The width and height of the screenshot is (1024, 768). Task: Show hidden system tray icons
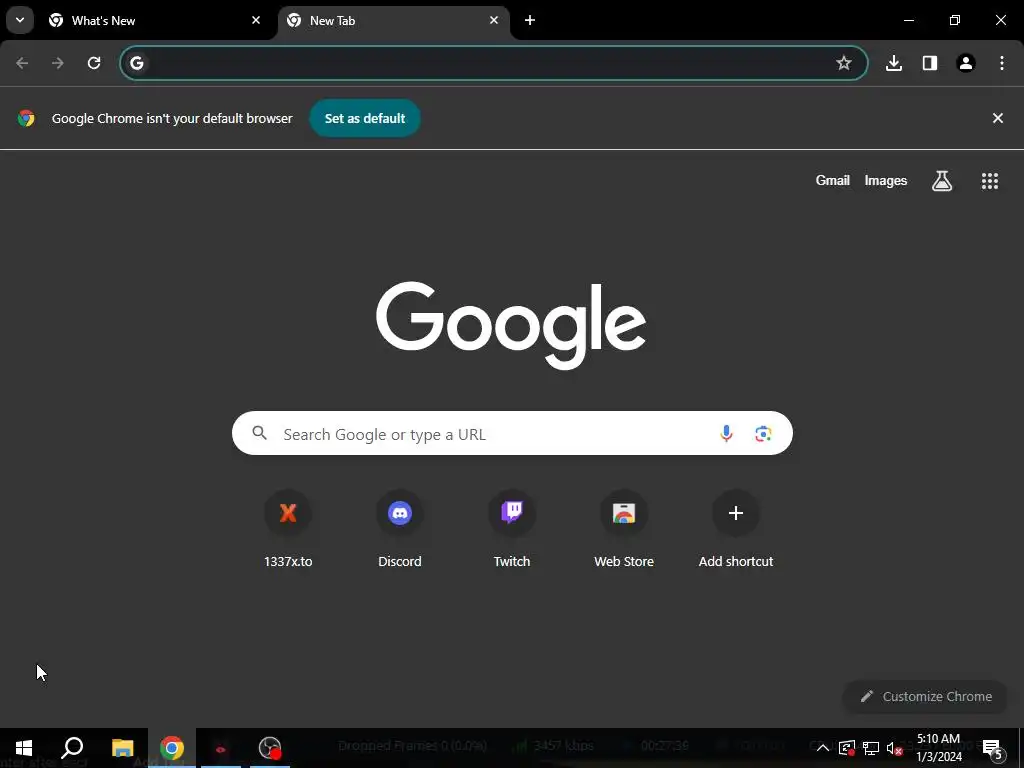[x=823, y=748]
